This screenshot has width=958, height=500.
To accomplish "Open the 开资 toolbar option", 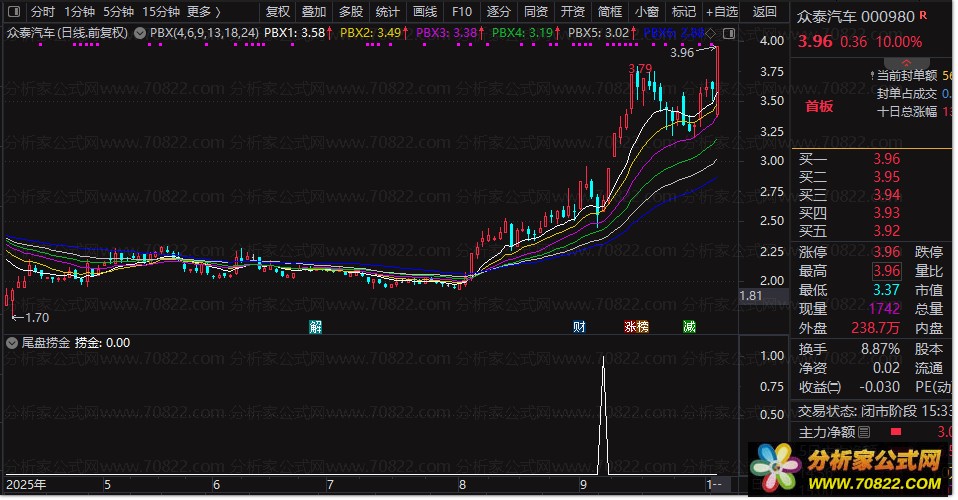I will tap(572, 12).
